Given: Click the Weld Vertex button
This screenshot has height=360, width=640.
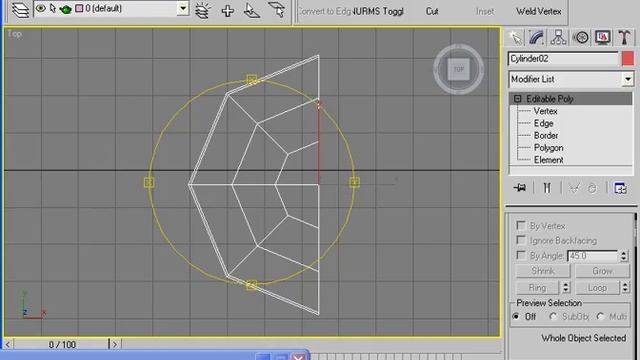Looking at the screenshot, I should [x=538, y=11].
